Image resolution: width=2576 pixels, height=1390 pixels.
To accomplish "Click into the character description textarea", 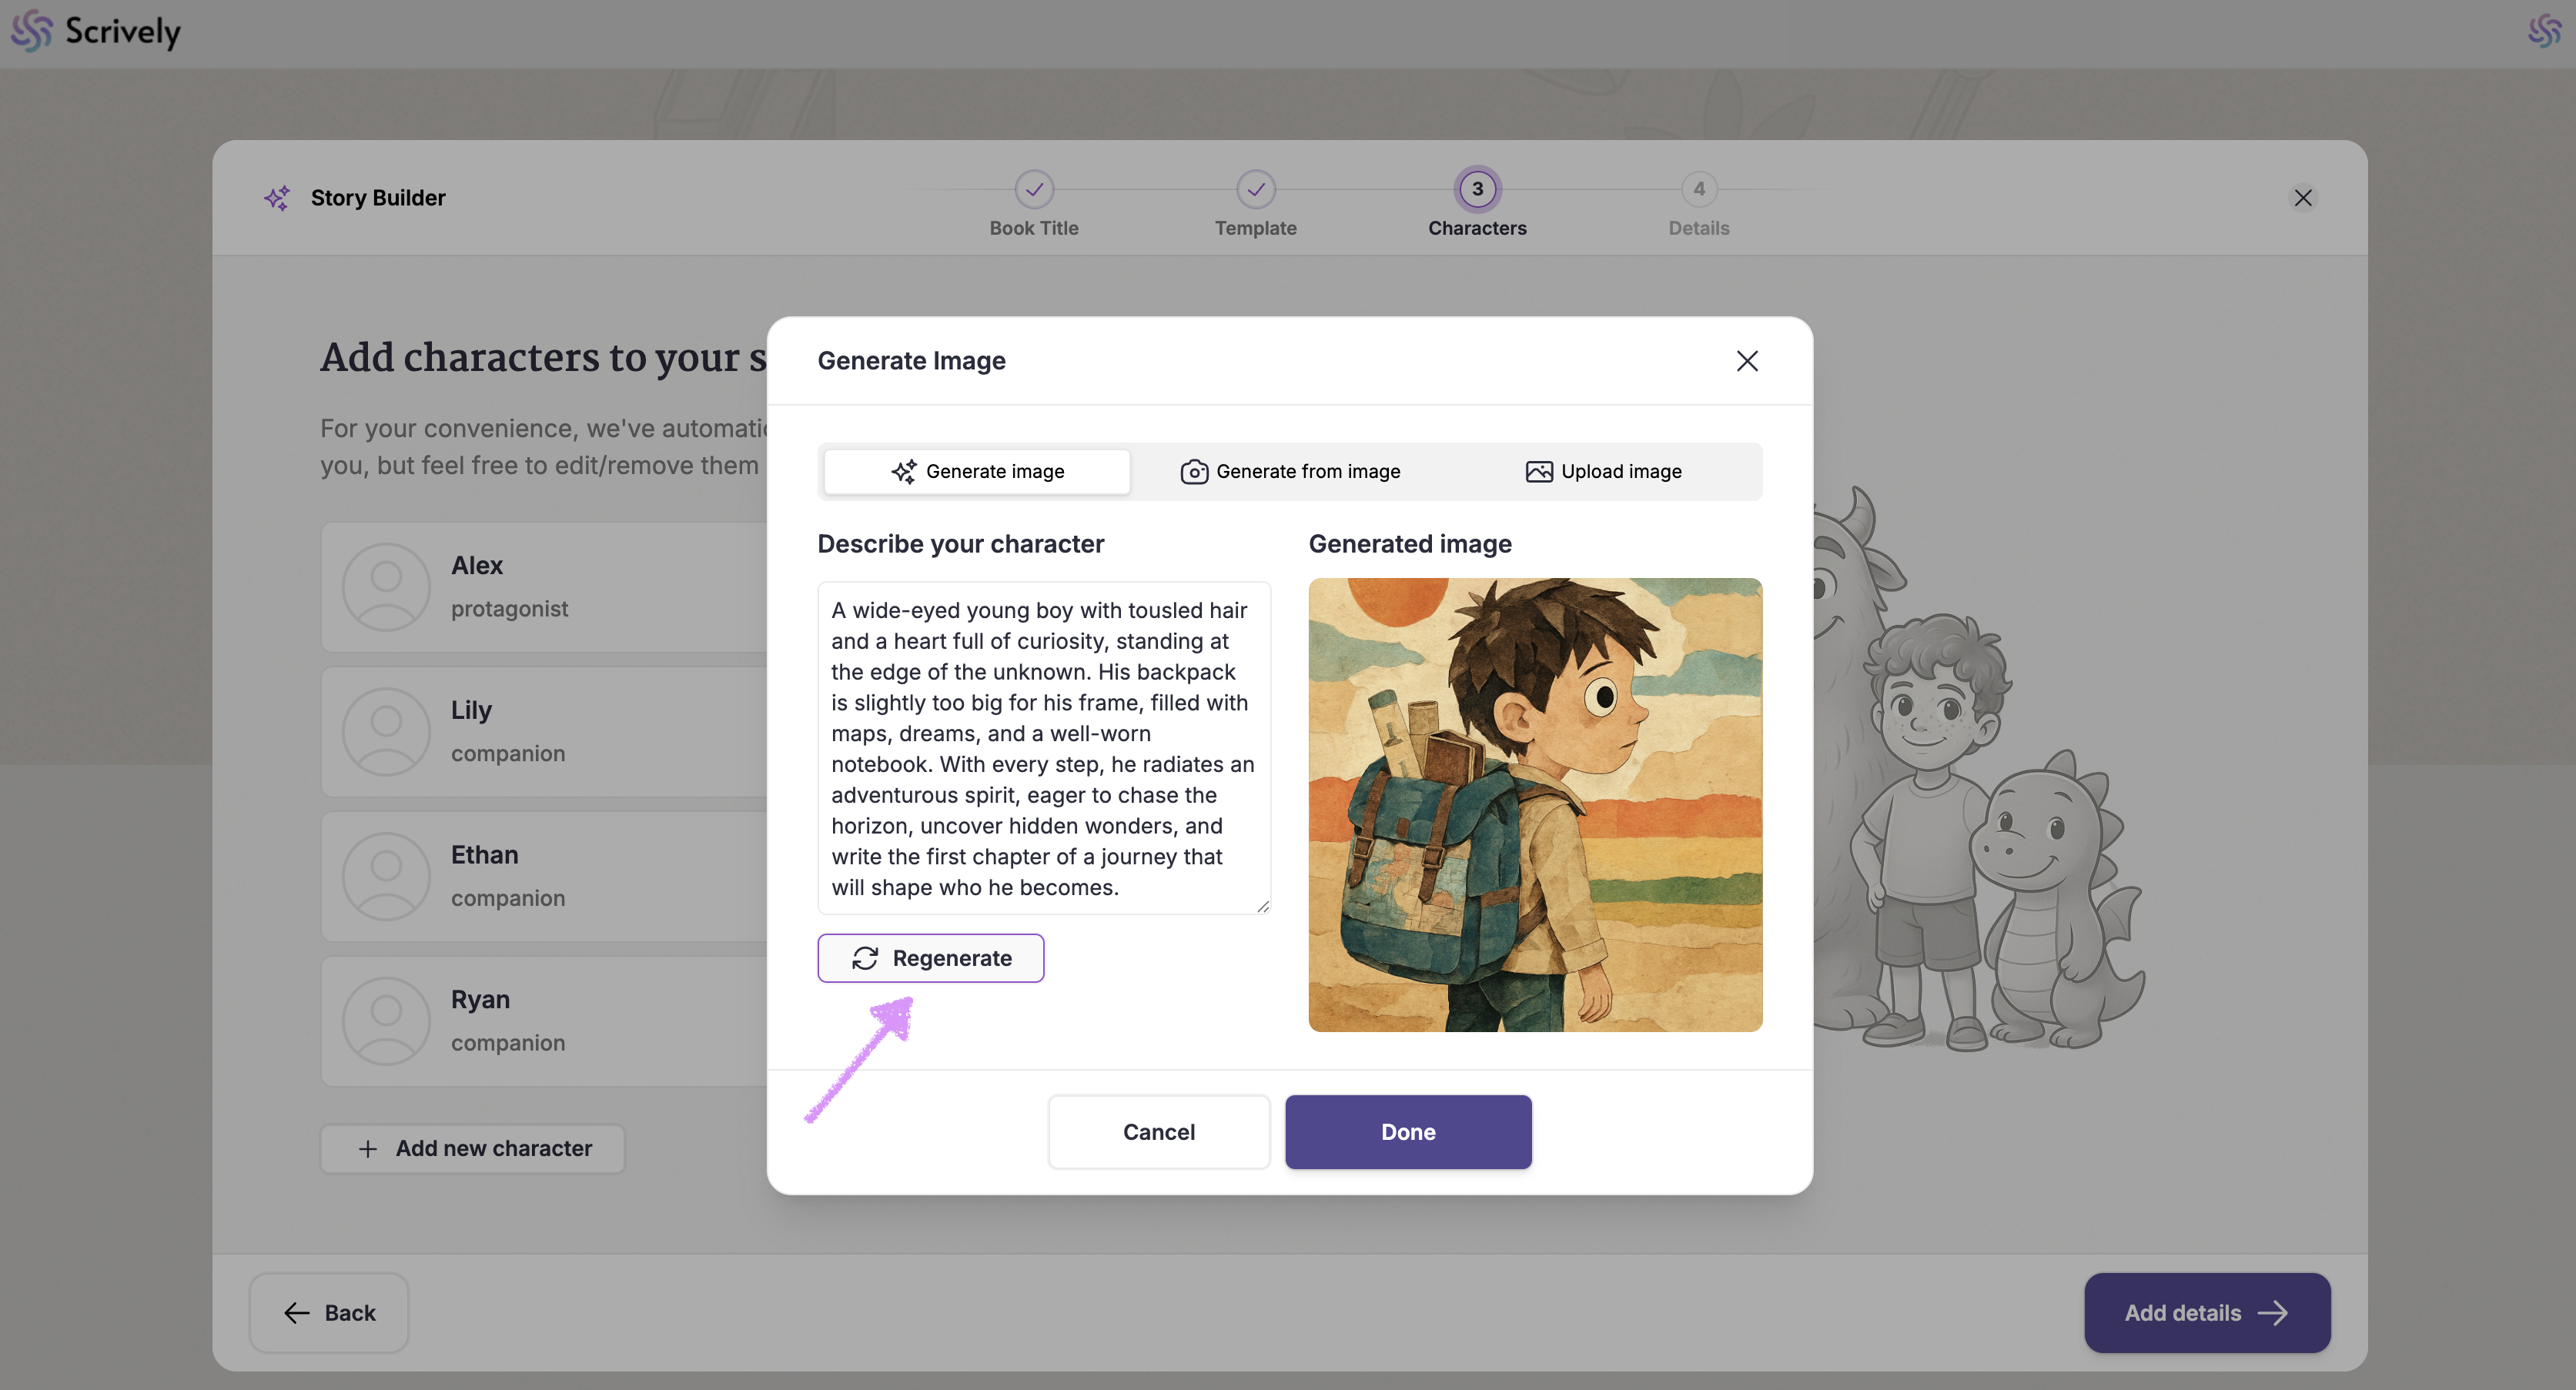I will [x=1043, y=748].
